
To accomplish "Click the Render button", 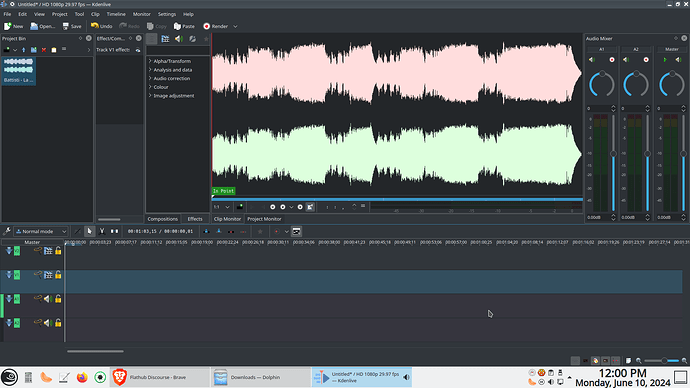I will 216,26.
